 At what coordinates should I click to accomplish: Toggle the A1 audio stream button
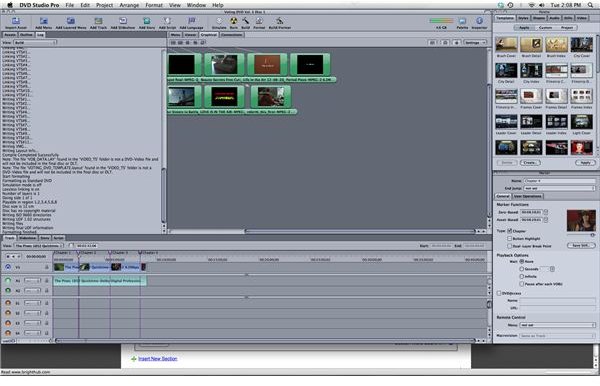point(8,280)
